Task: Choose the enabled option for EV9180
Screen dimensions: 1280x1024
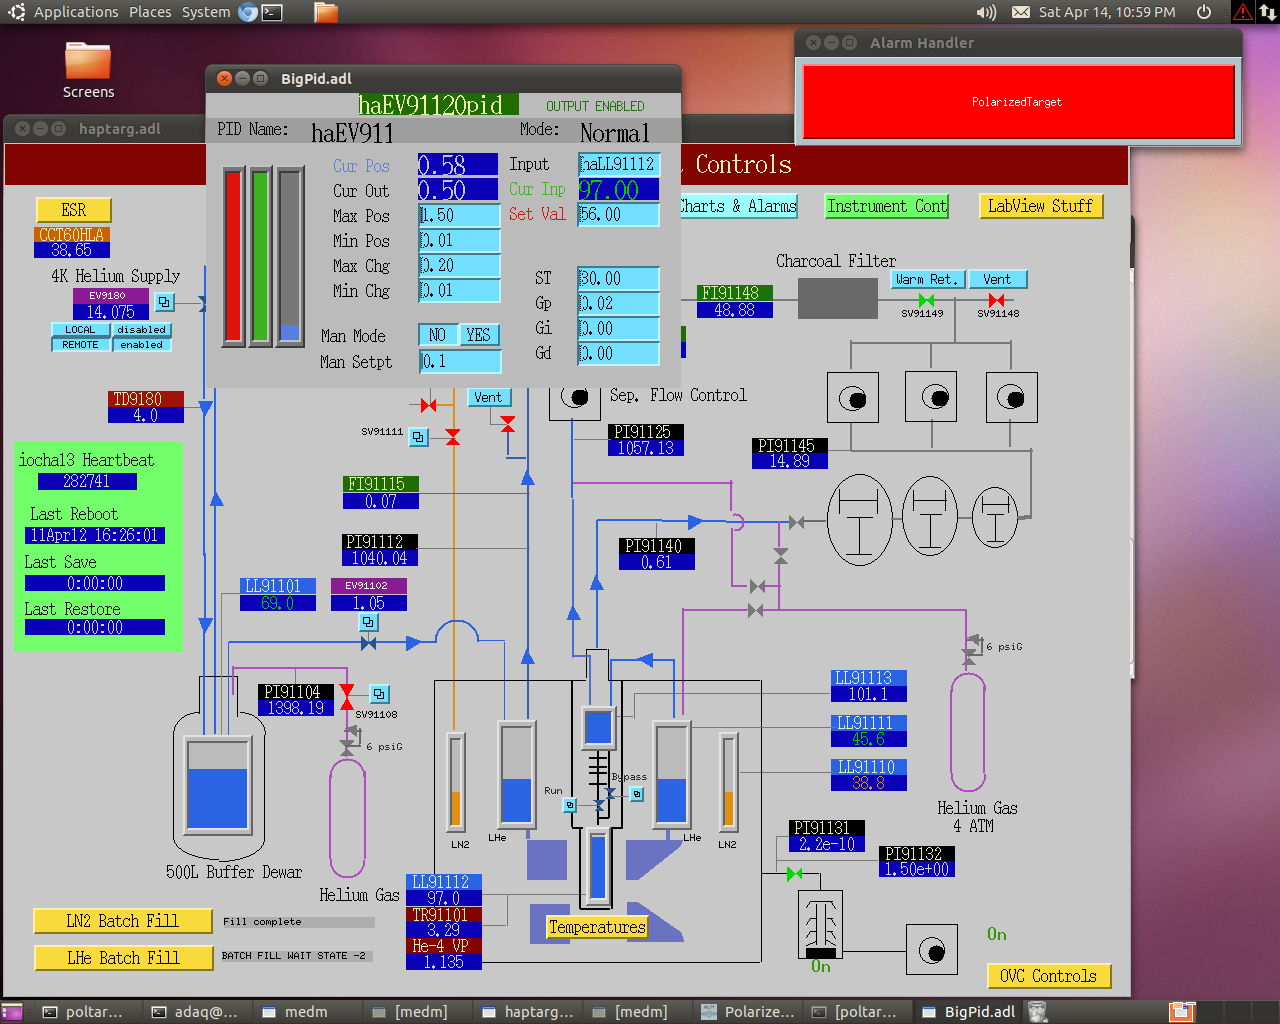Action: (x=141, y=344)
